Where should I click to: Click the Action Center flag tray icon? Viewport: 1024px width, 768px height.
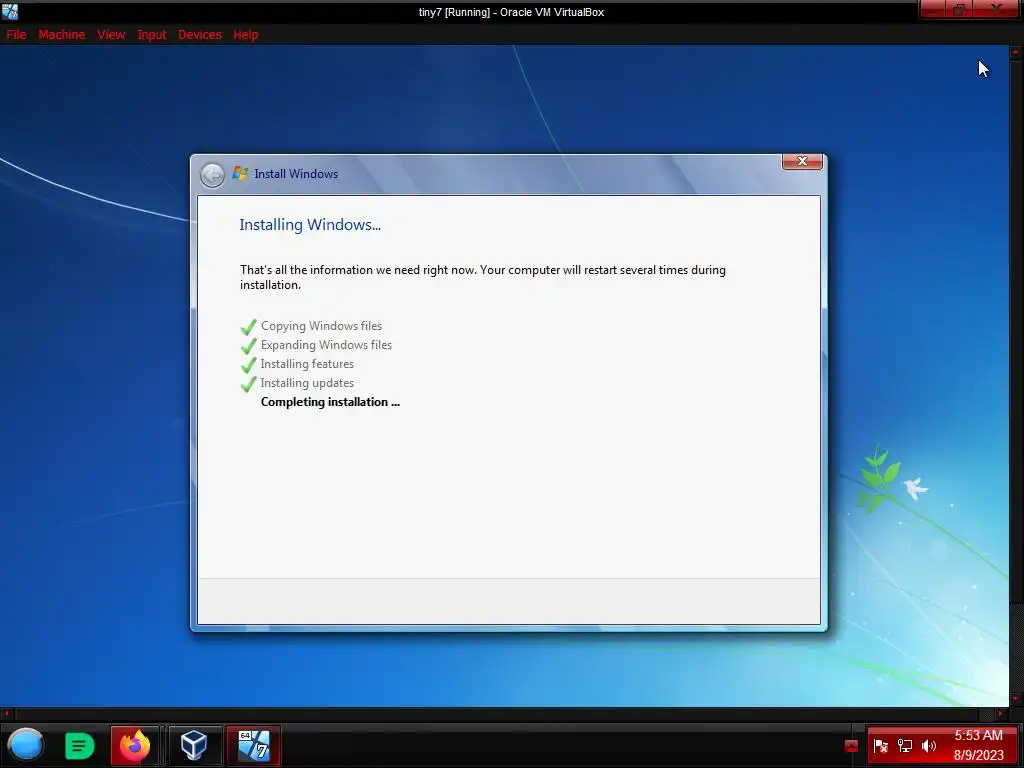click(880, 746)
